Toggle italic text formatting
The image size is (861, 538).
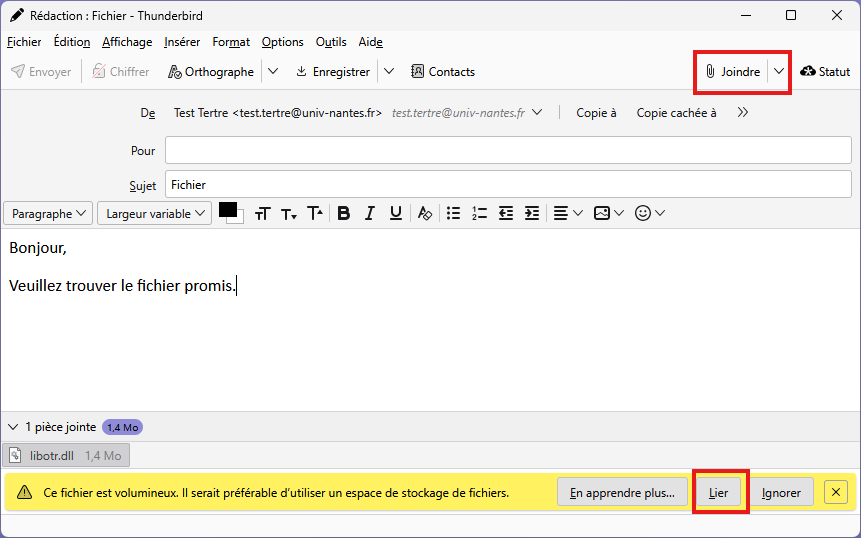point(369,213)
